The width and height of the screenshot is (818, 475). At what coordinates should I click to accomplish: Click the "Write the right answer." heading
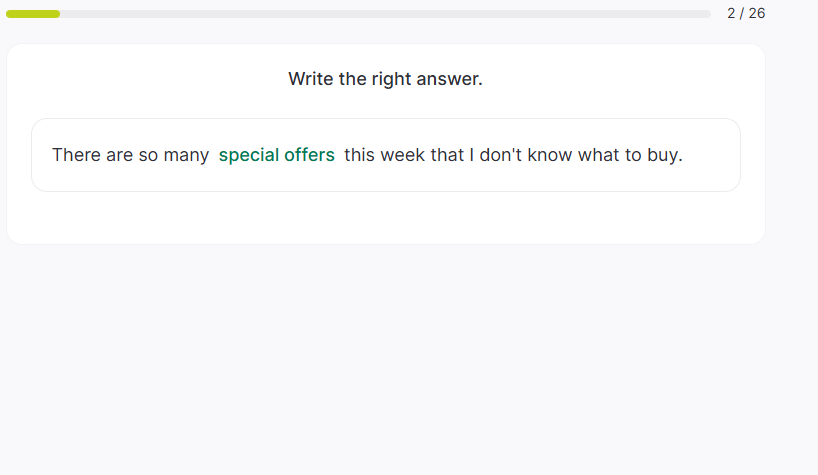tap(385, 79)
